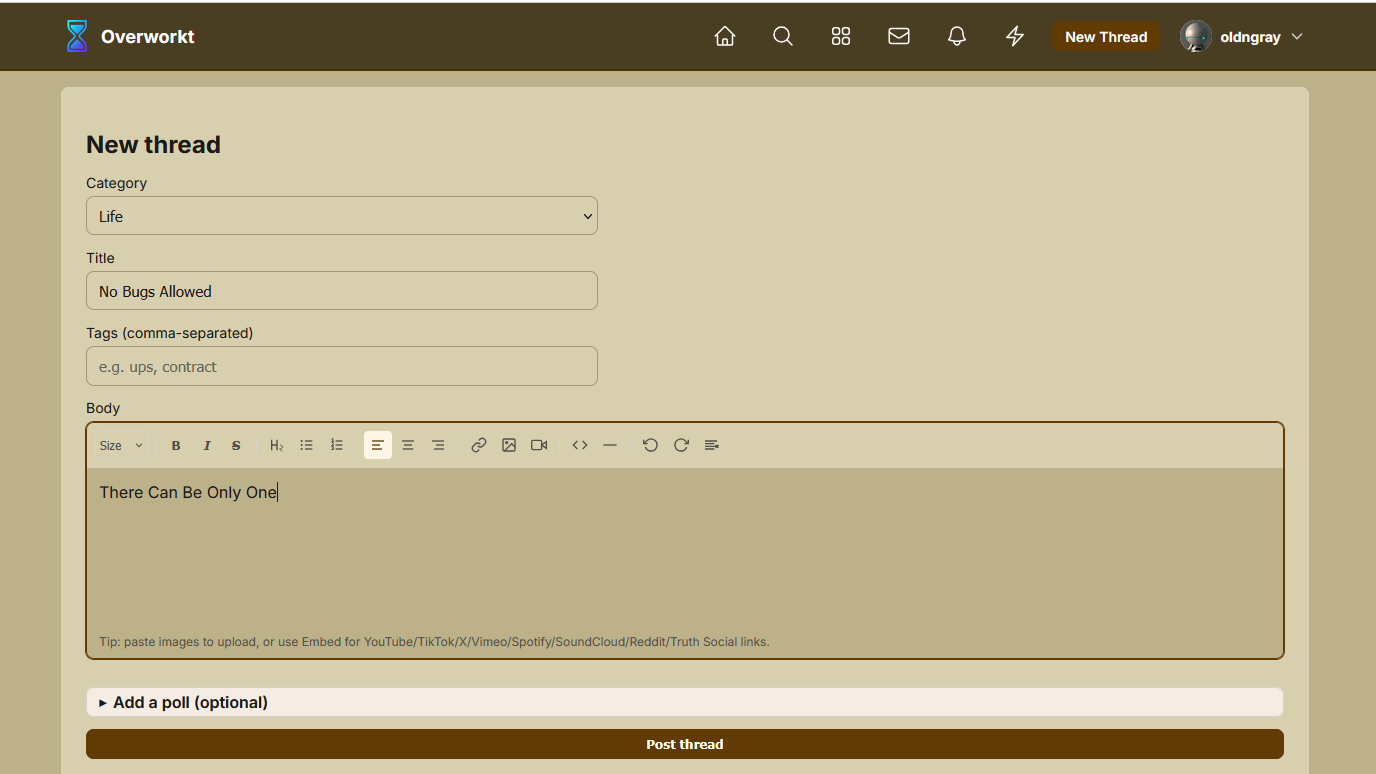Undo the last edit
The image size is (1376, 774).
pyautogui.click(x=650, y=445)
